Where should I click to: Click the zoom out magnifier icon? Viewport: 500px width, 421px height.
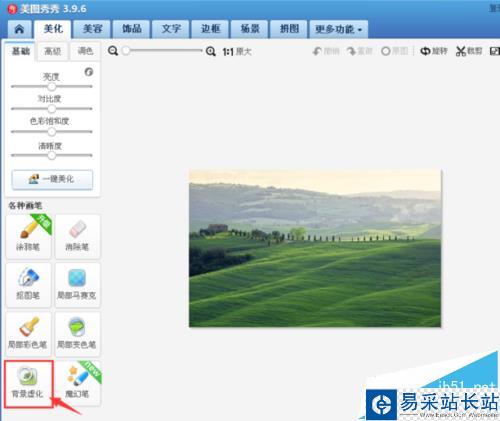pos(113,51)
